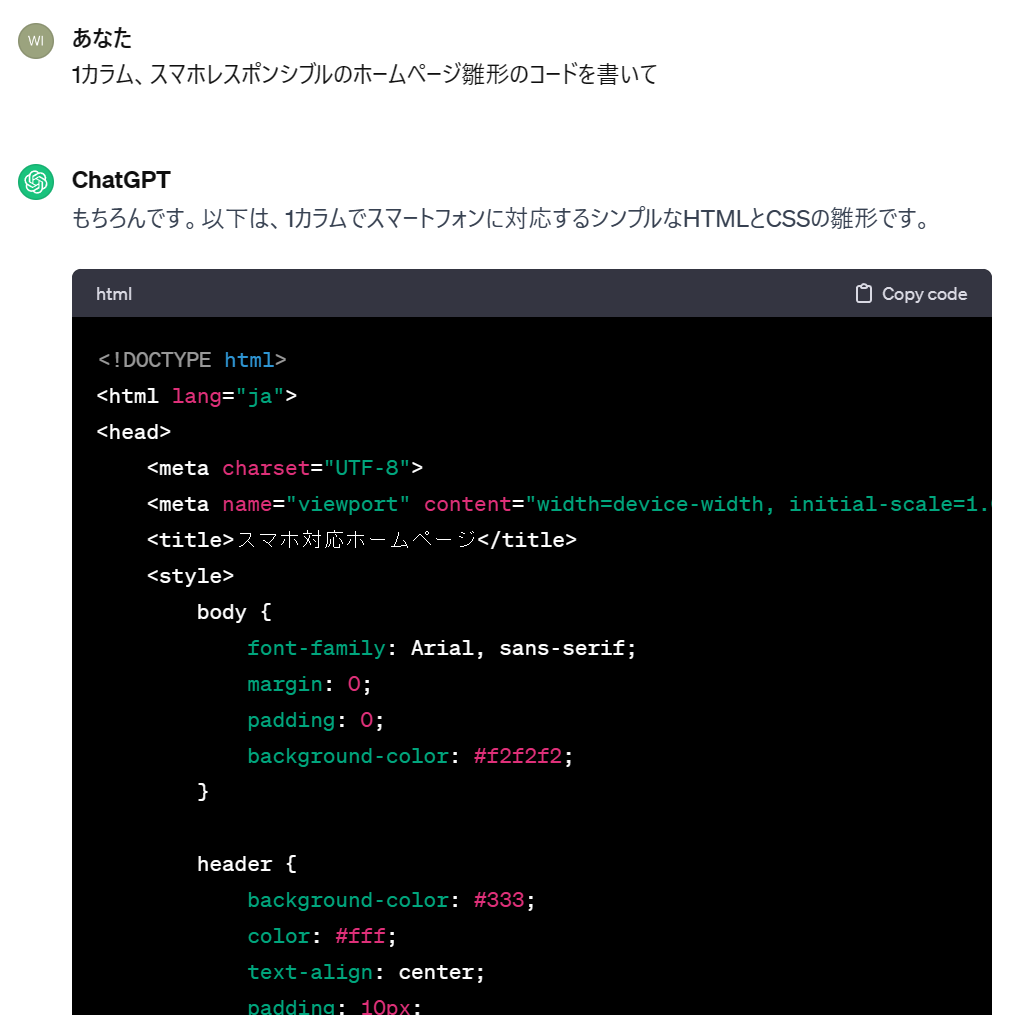Select the あなた sender name
Viewport: 1026px width, 1015px height.
tap(102, 39)
